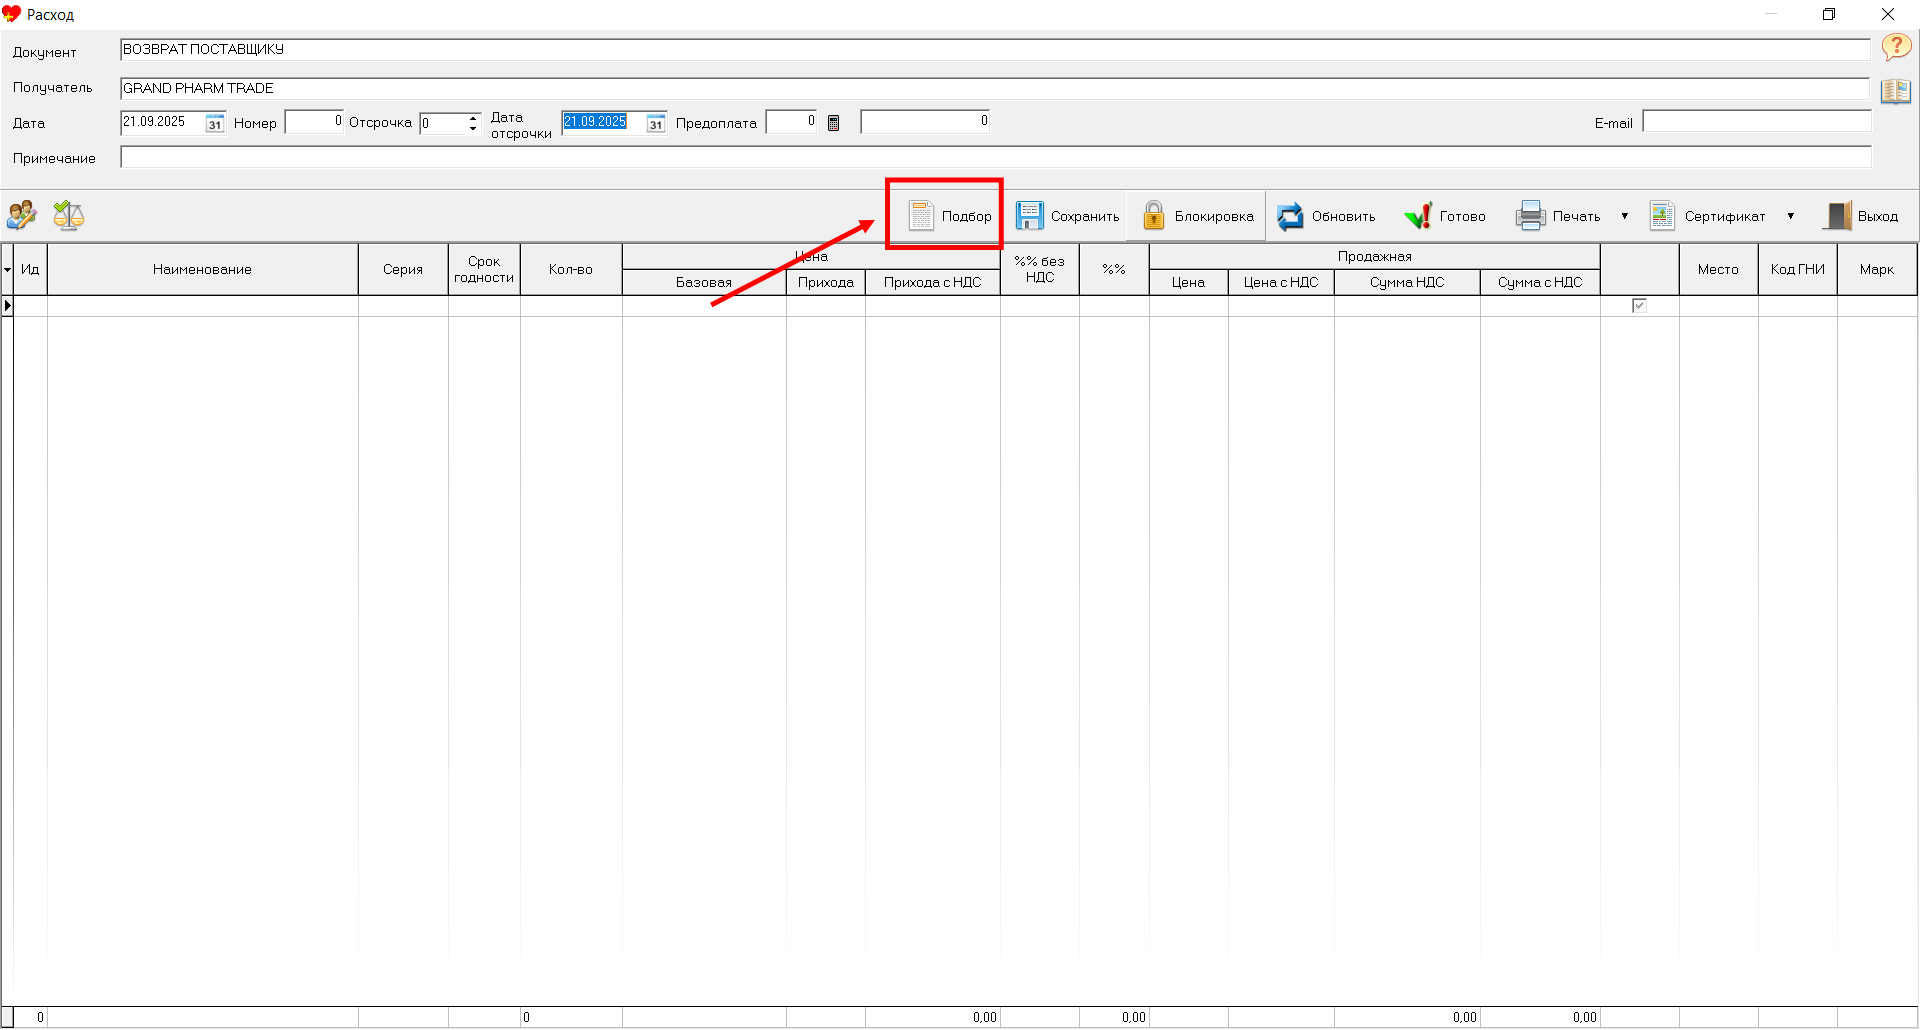The height and width of the screenshot is (1030, 1920).
Task: Click into the Предоплата field
Action: pos(791,122)
